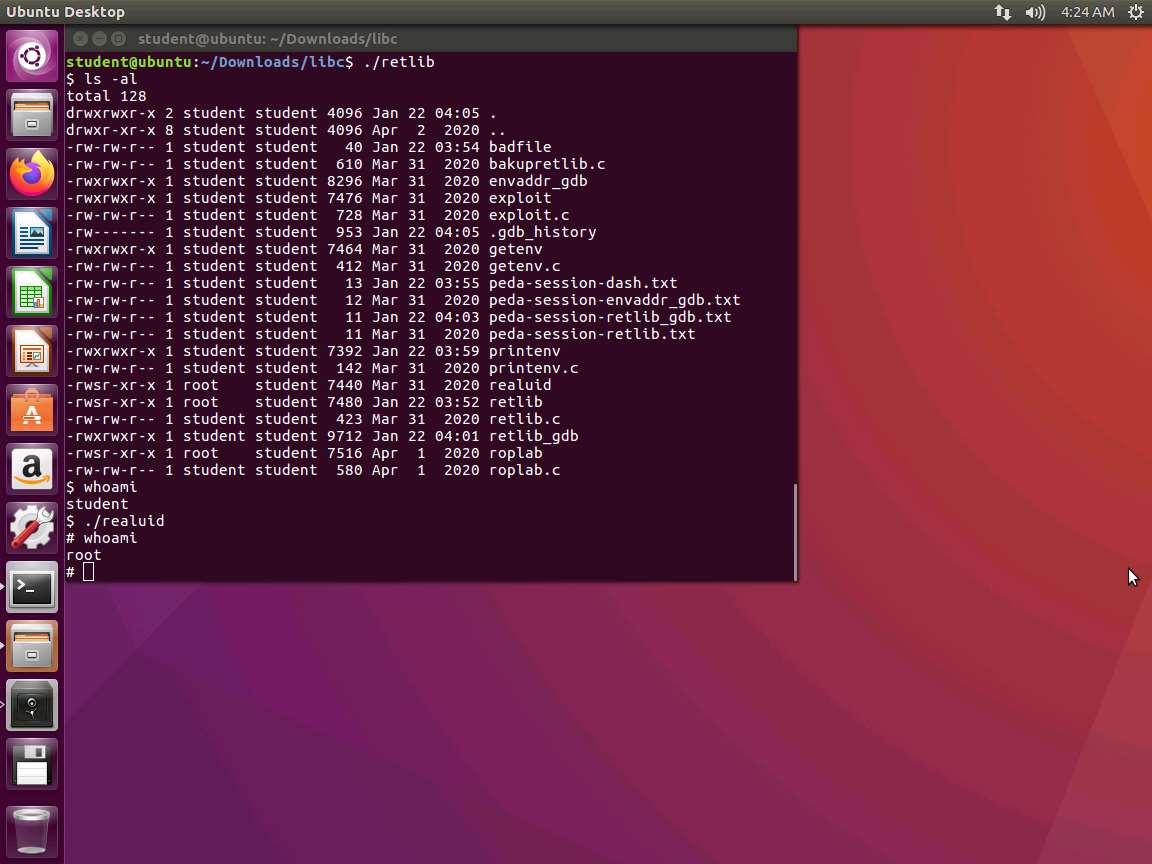This screenshot has height=864, width=1152.
Task: Open the Trash in the launcher
Action: pos(32,830)
